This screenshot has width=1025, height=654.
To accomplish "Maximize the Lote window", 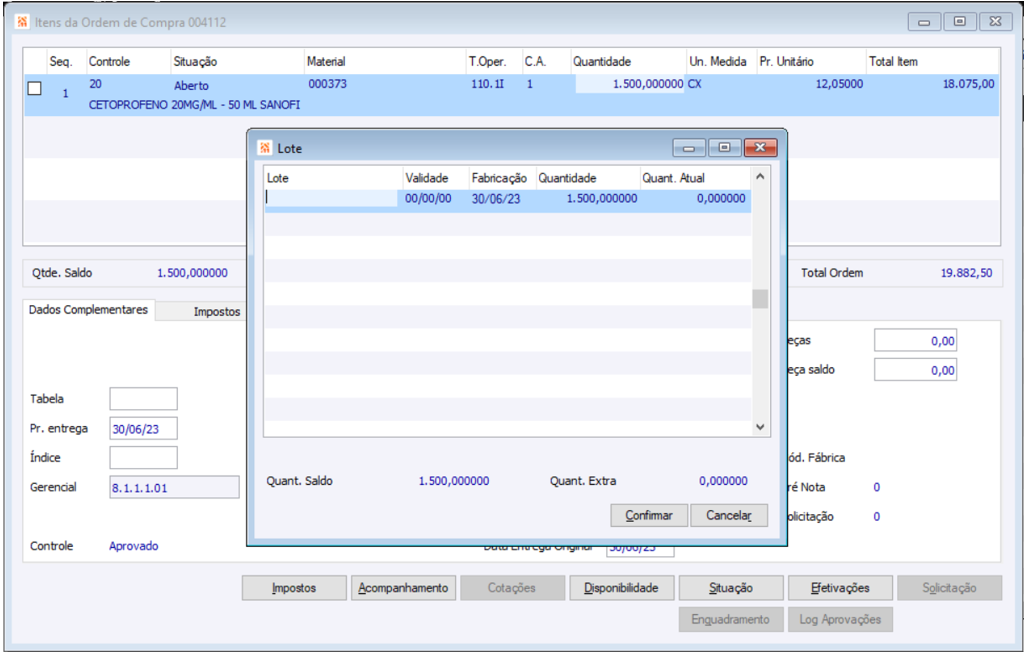I will point(724,148).
